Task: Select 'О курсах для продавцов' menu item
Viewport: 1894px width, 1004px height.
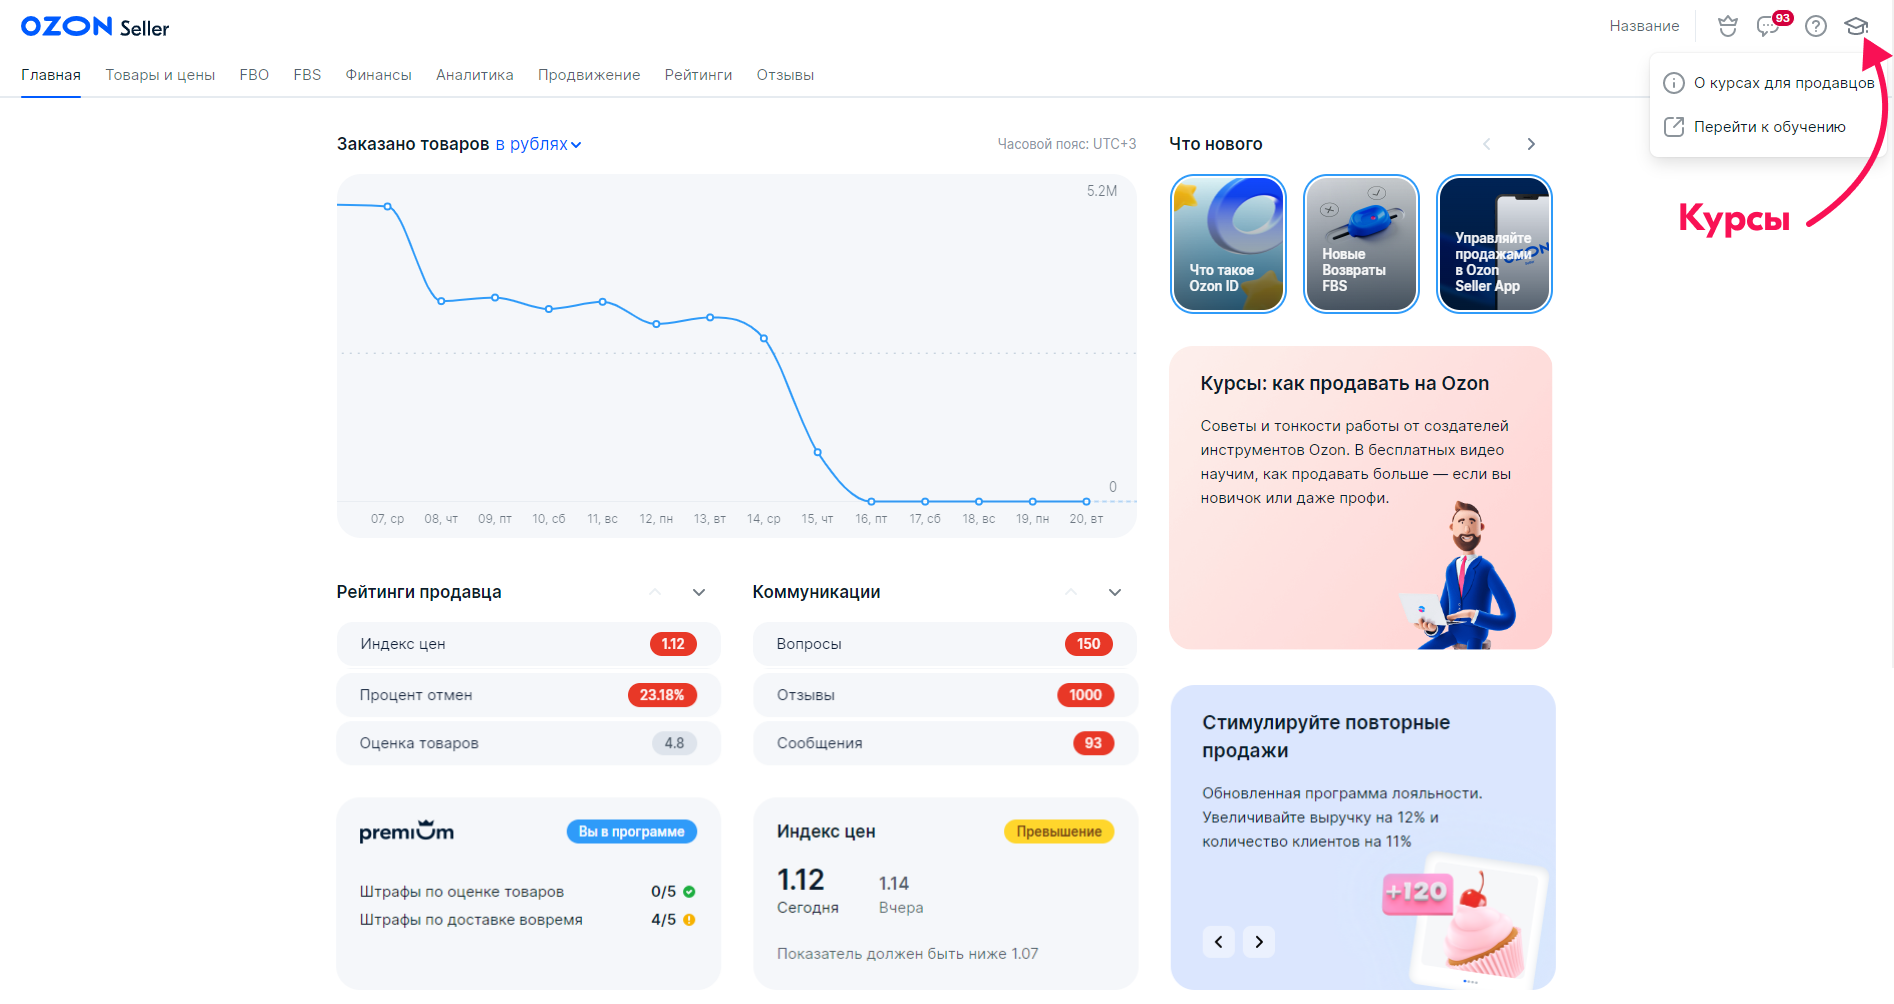Action: coord(1769,83)
